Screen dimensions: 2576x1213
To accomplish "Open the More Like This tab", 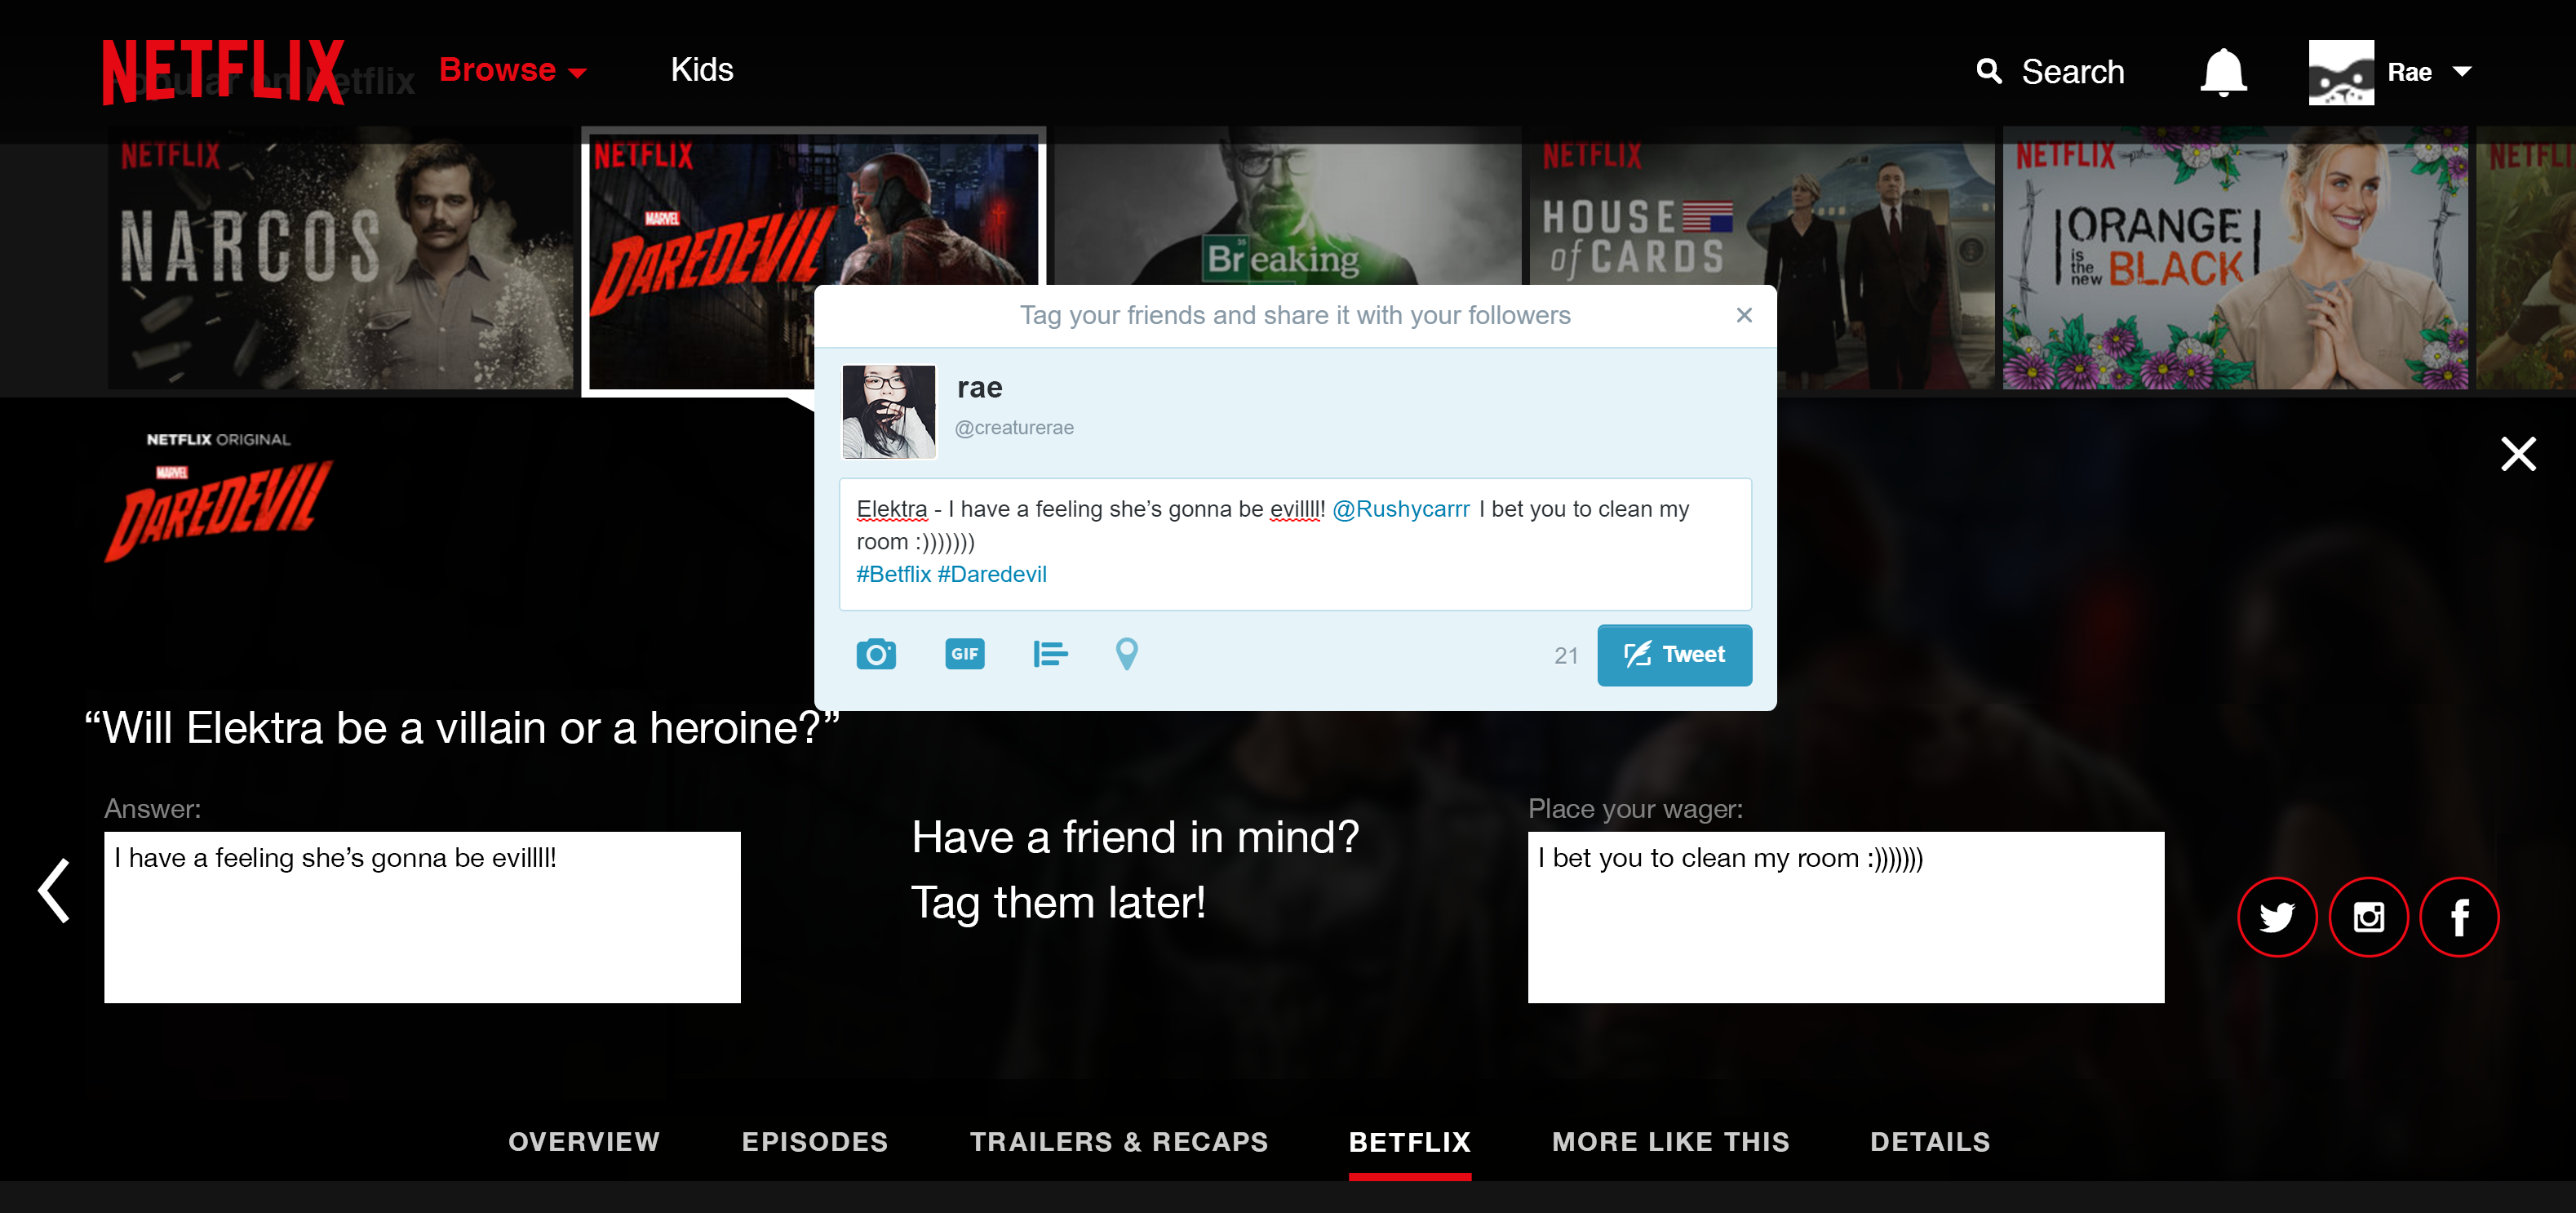I will 1670,1142.
